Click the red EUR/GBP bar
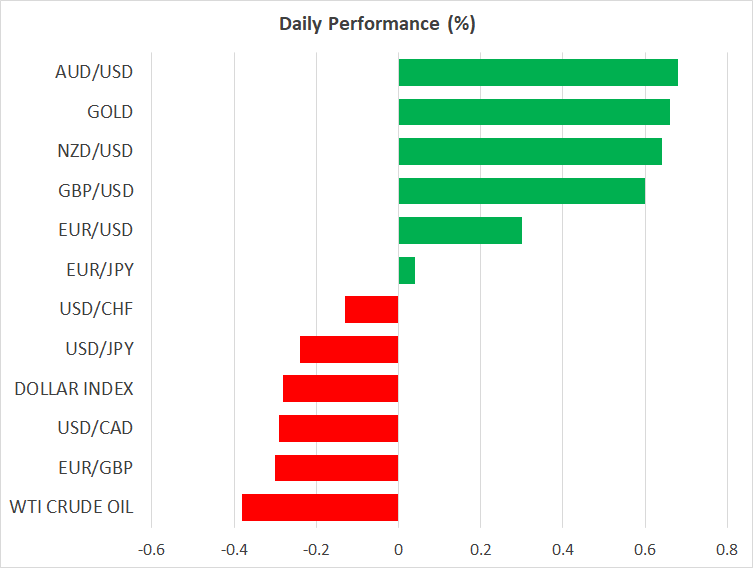Screen dimensions: 753x568 (337, 467)
